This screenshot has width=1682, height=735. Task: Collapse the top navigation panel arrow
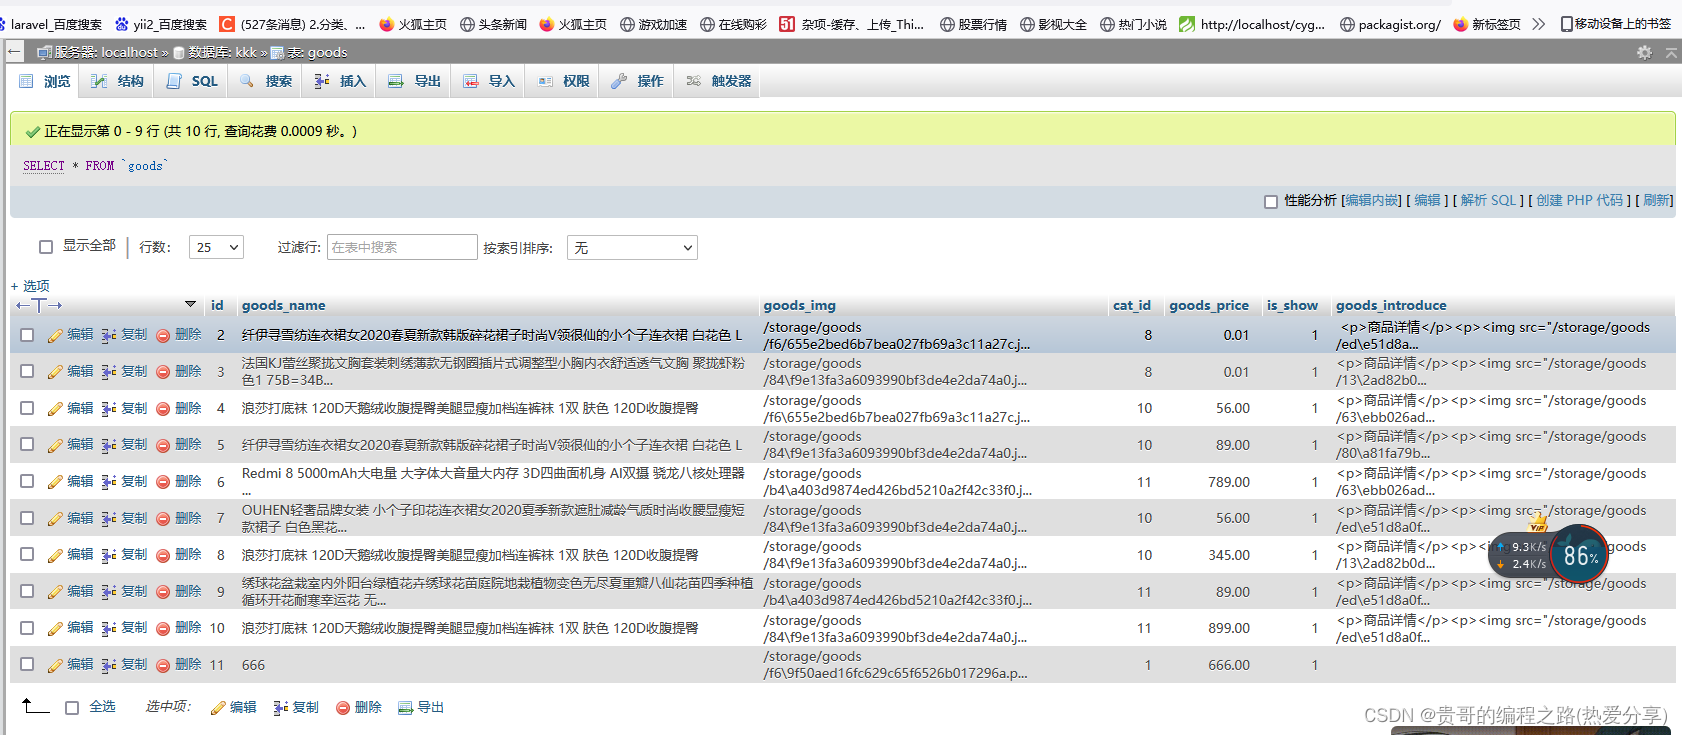coord(1671,52)
